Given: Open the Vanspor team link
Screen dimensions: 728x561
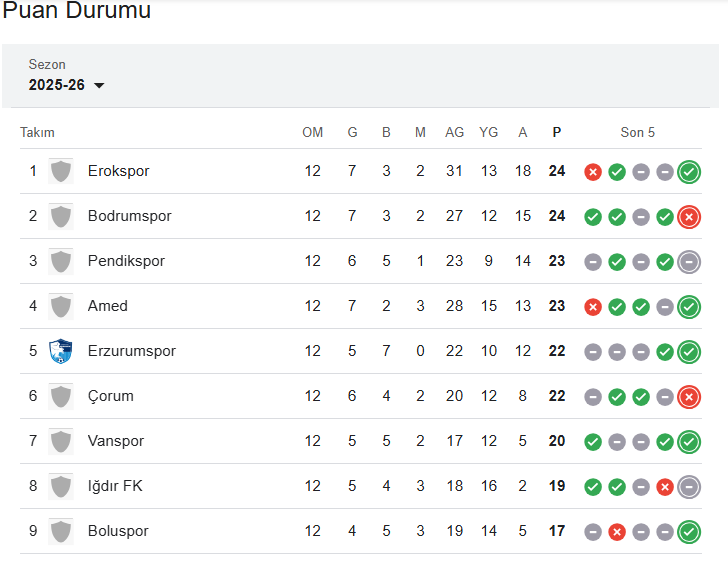Looking at the screenshot, I should click(116, 441).
